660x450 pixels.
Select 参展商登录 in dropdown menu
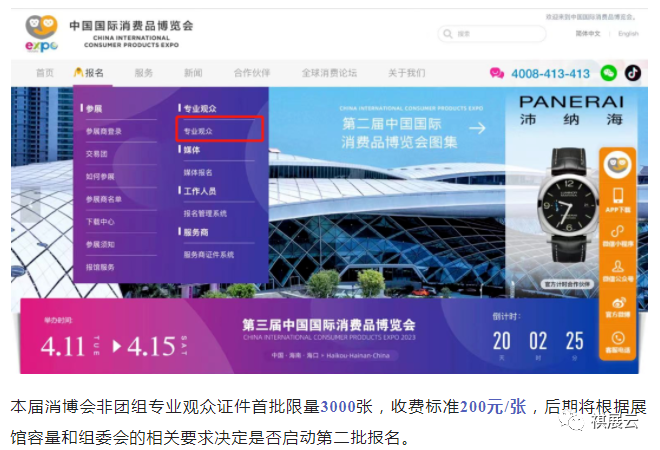click(104, 131)
